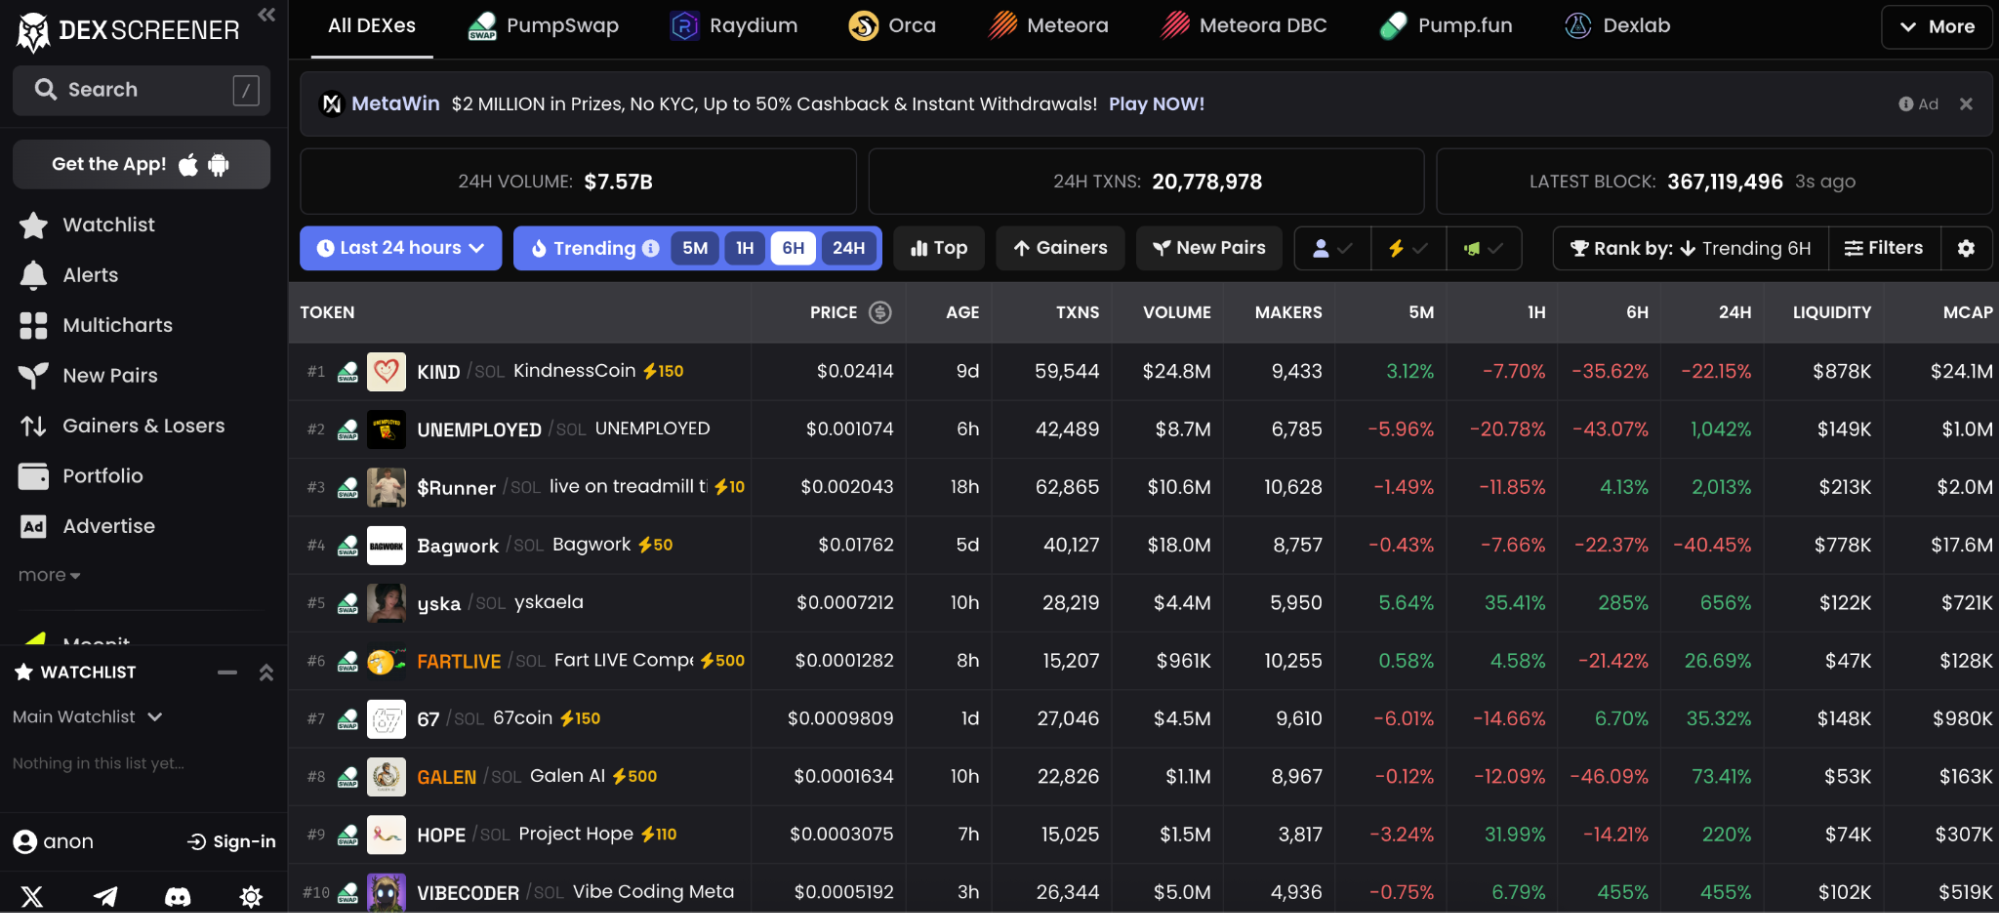
Task: Open Gainers & Losers arrows icon
Action: pos(33,426)
